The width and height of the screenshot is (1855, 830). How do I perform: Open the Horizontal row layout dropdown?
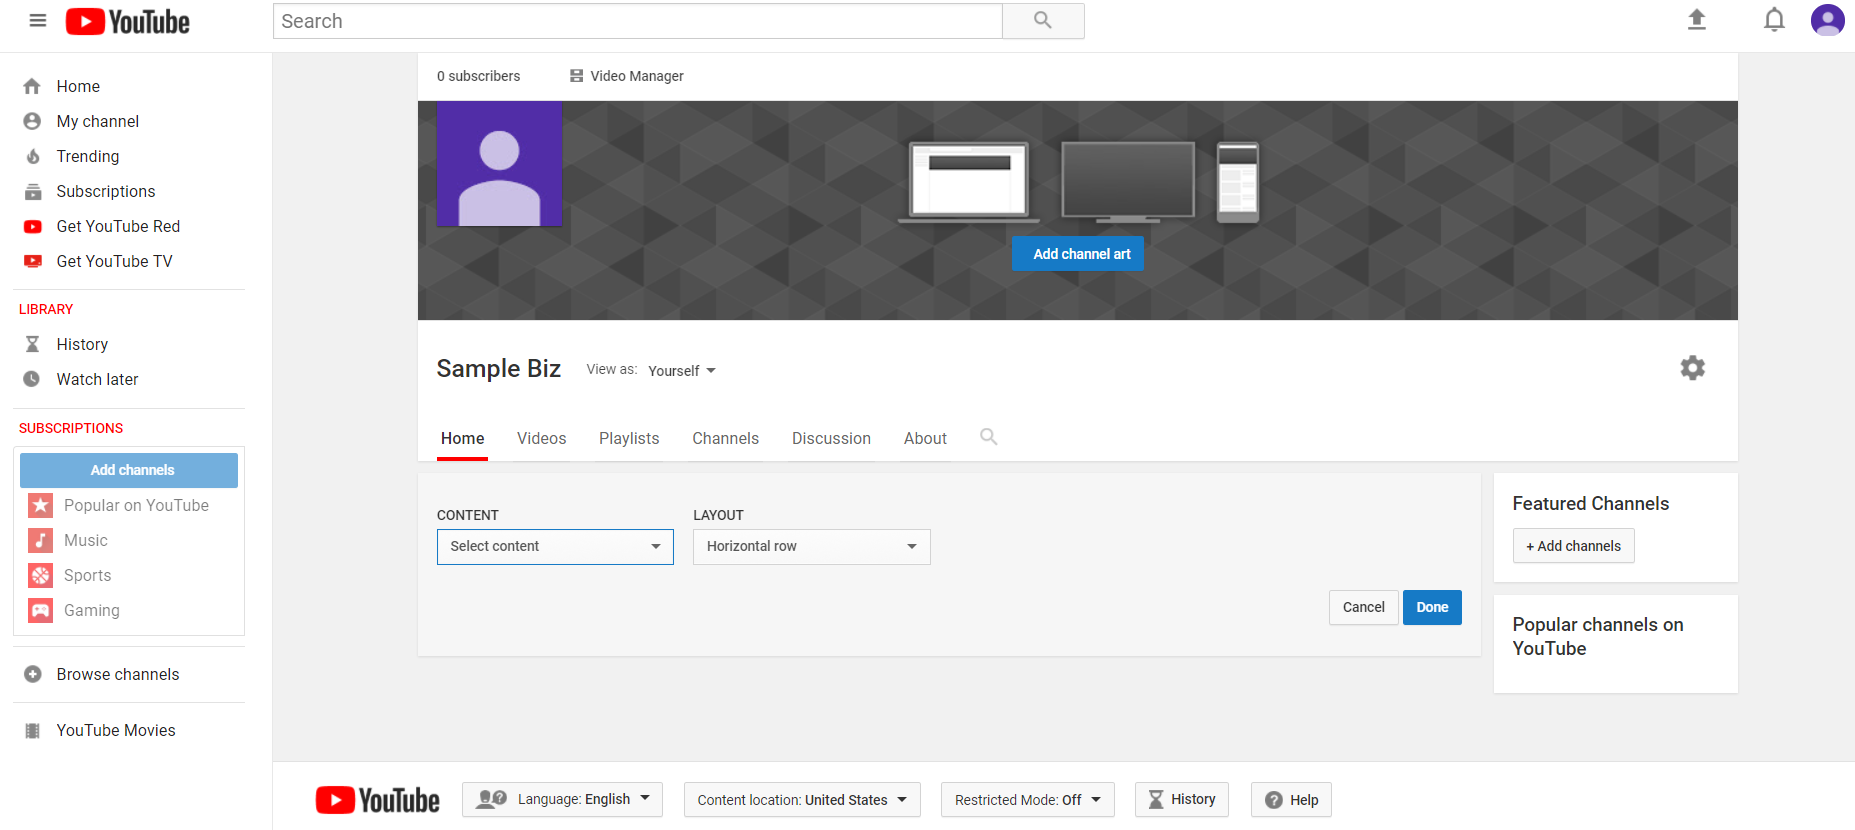811,547
